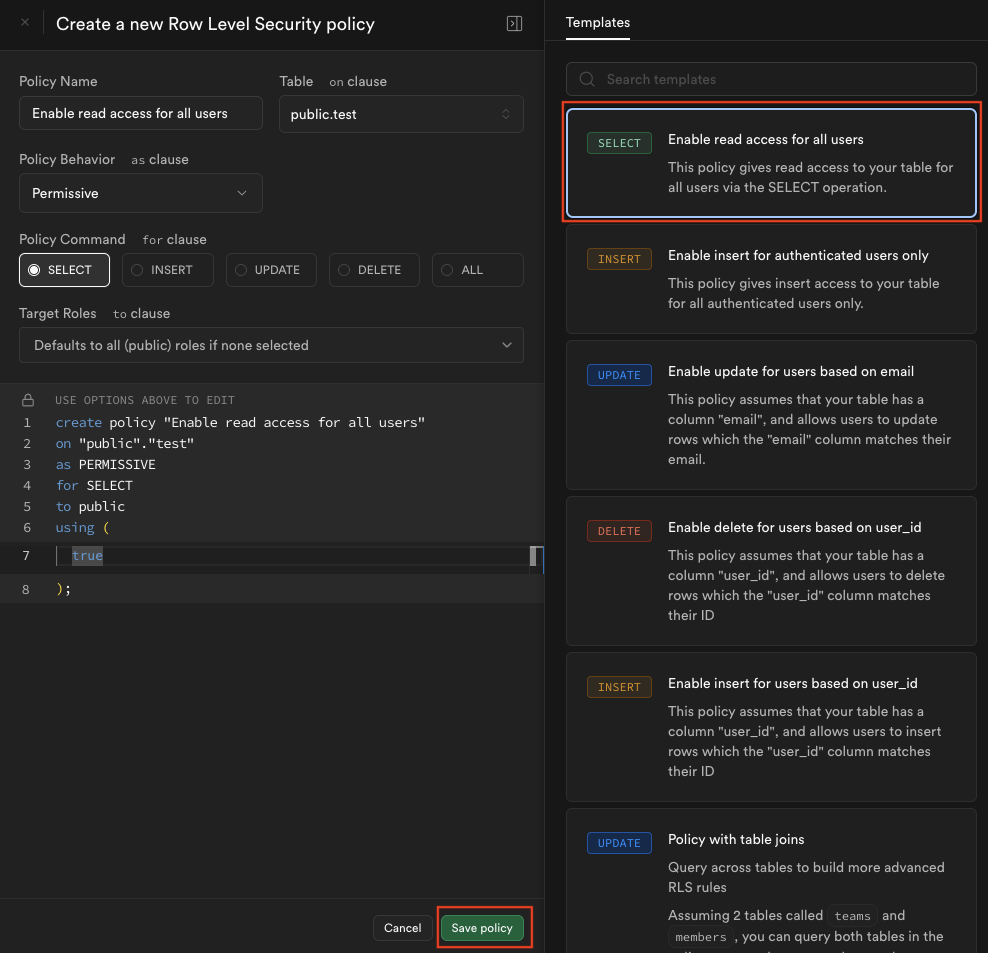Screen dimensions: 988x953
Task: Click the search magnifier icon in templates
Action: pyautogui.click(x=587, y=79)
